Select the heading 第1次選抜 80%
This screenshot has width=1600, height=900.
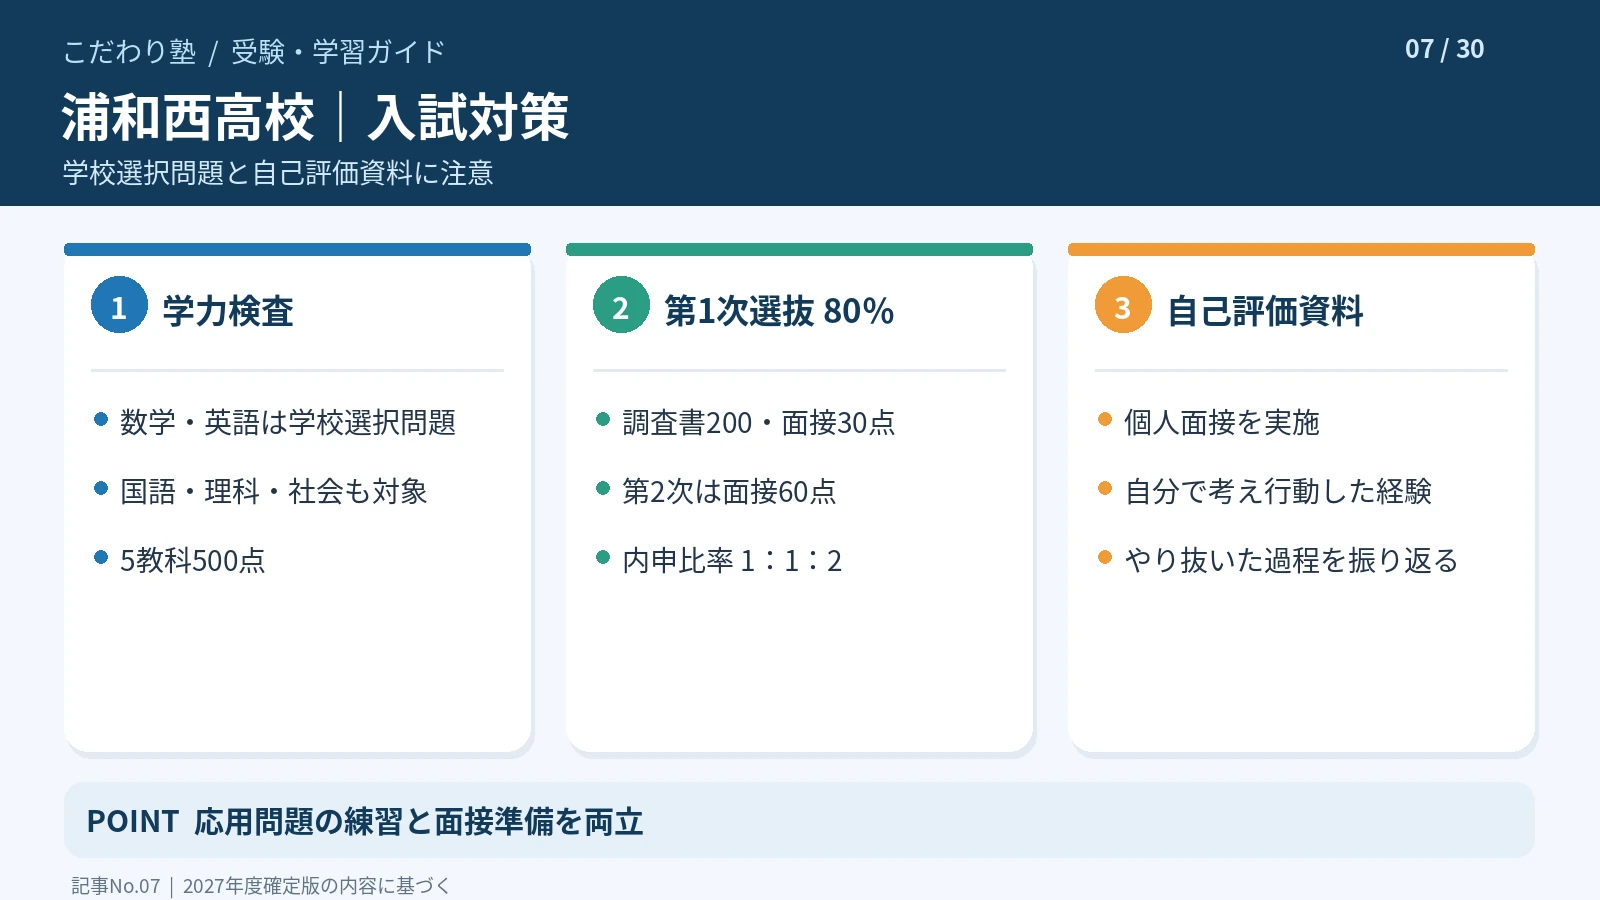779,311
